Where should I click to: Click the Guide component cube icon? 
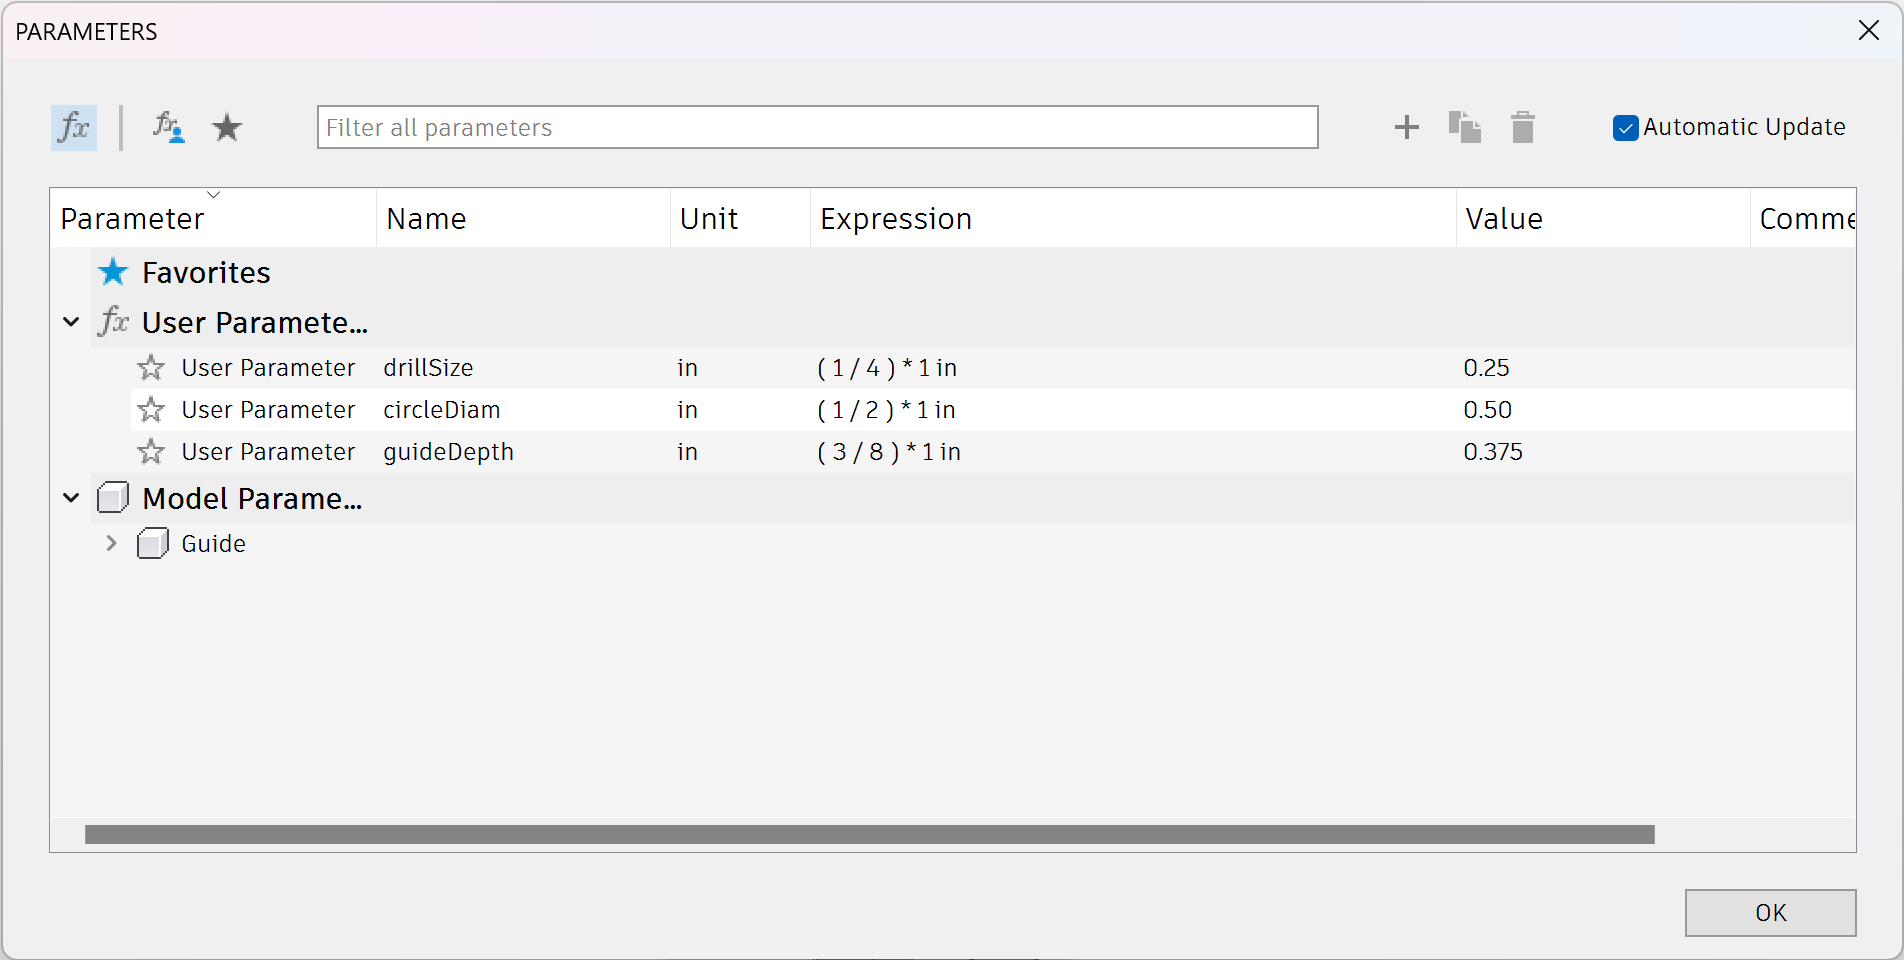click(x=152, y=544)
